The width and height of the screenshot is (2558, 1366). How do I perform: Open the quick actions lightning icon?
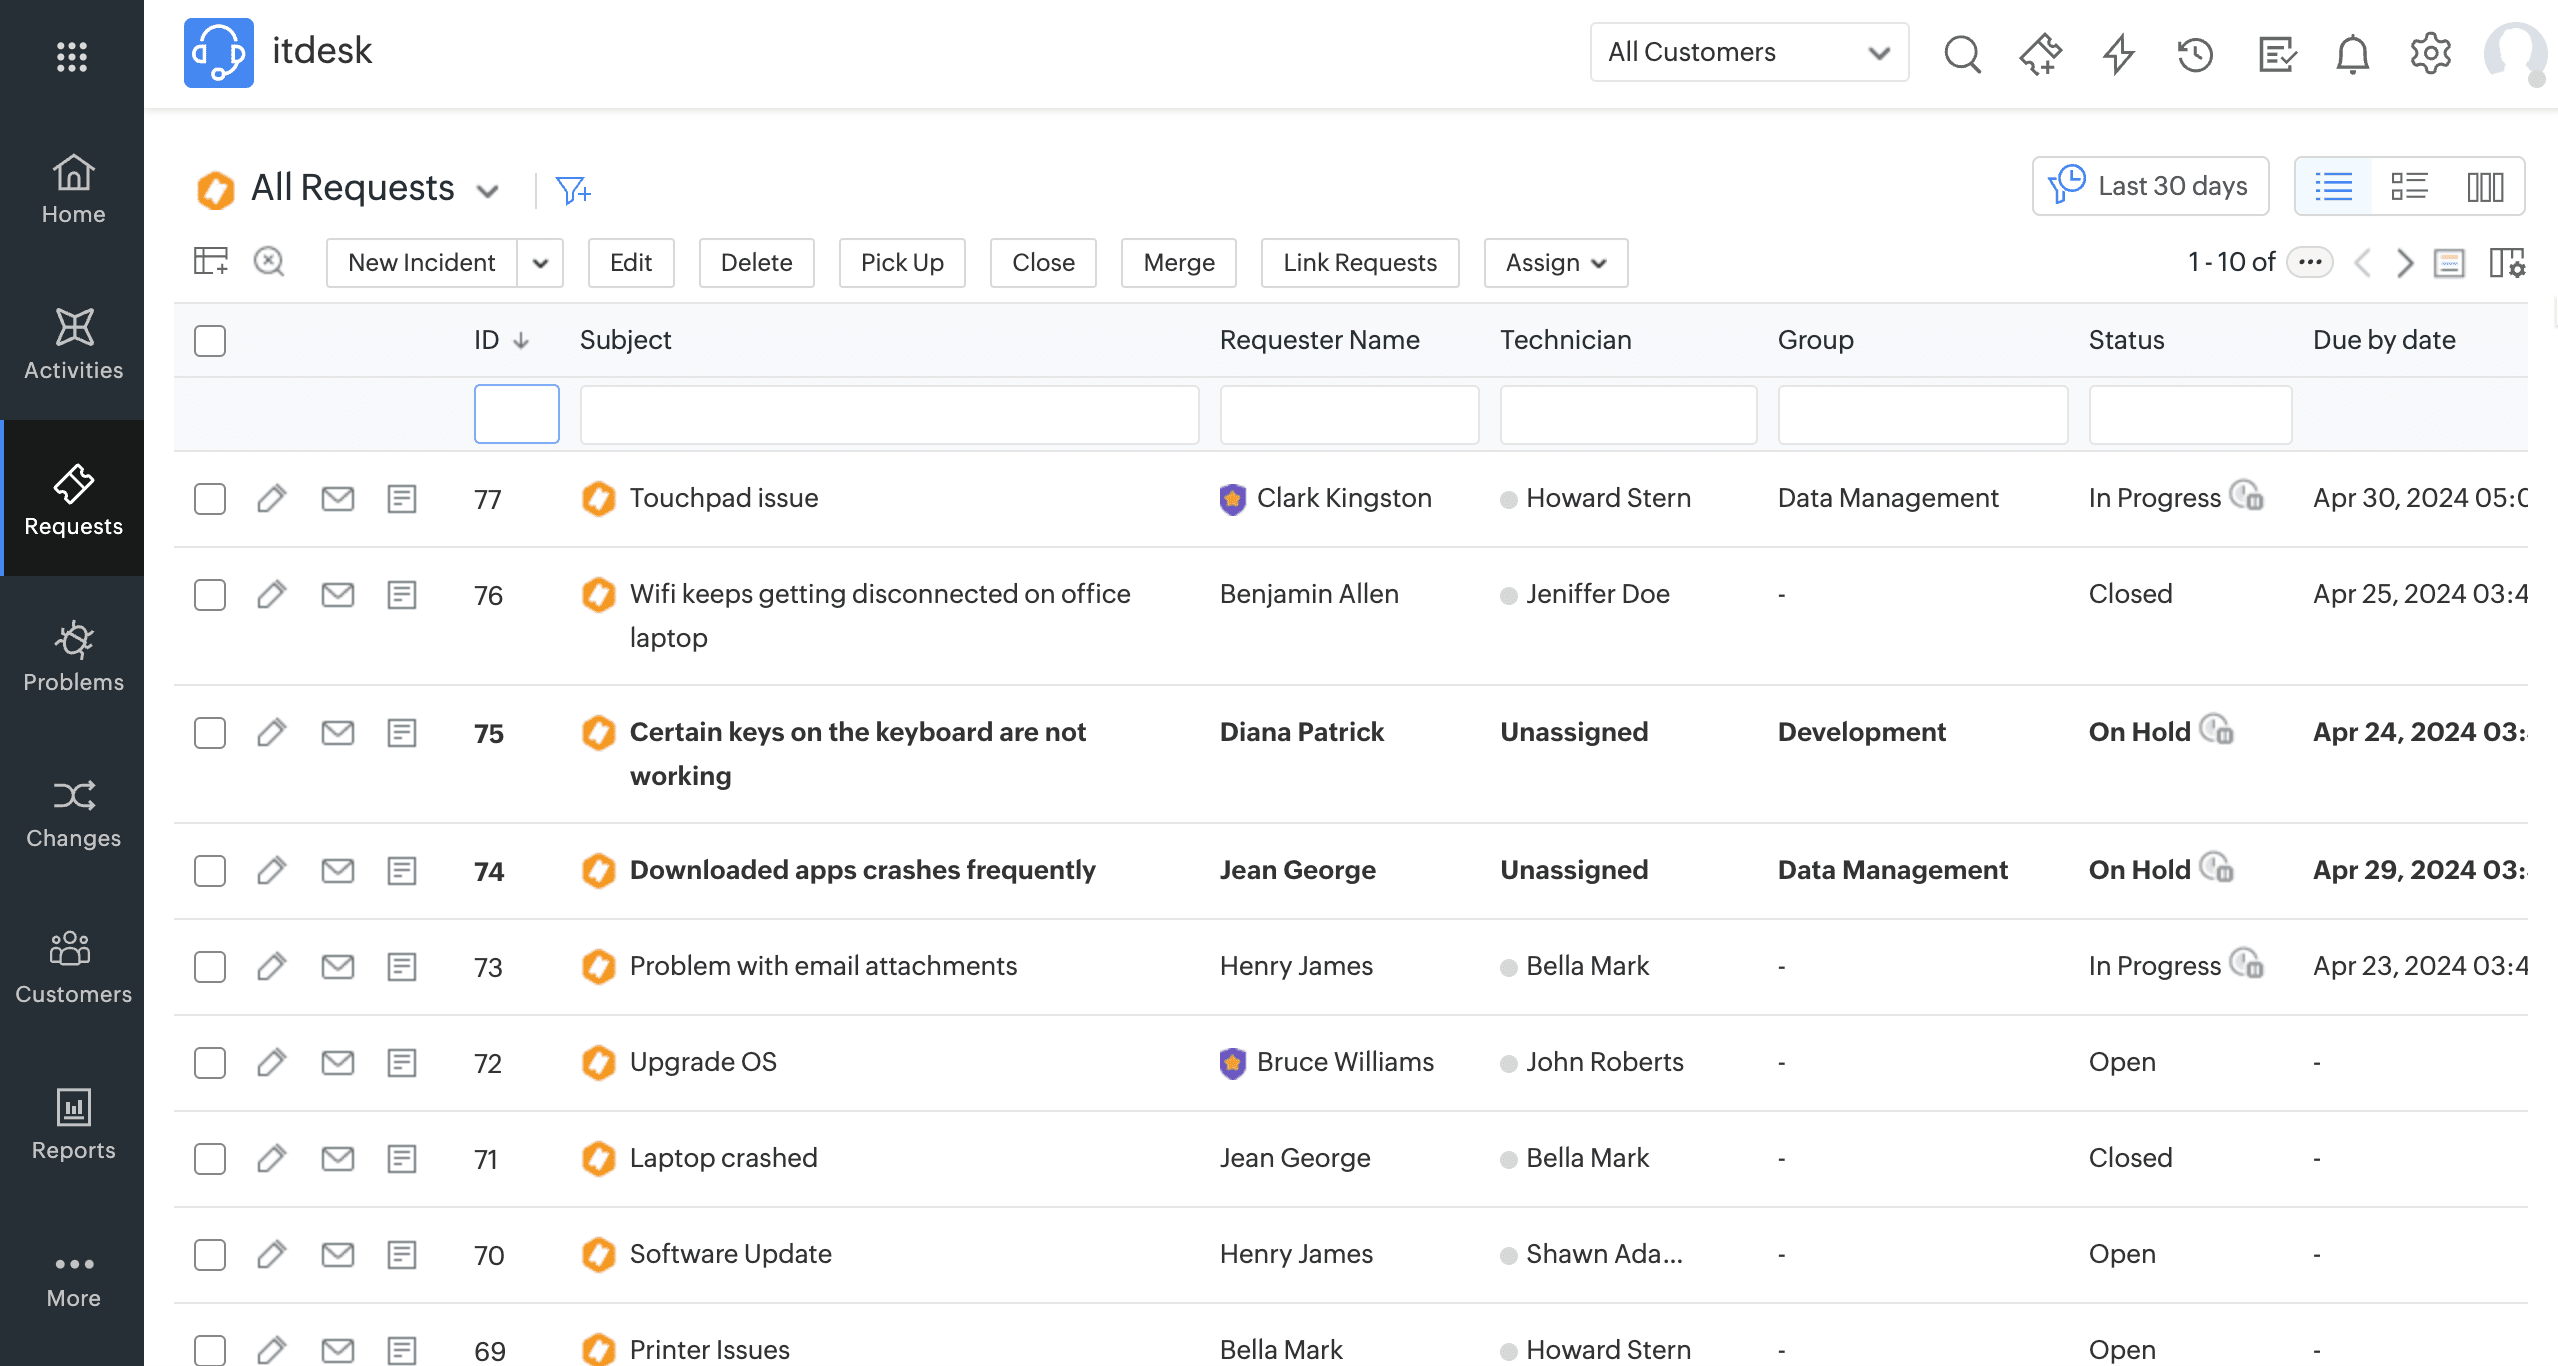click(x=2118, y=53)
